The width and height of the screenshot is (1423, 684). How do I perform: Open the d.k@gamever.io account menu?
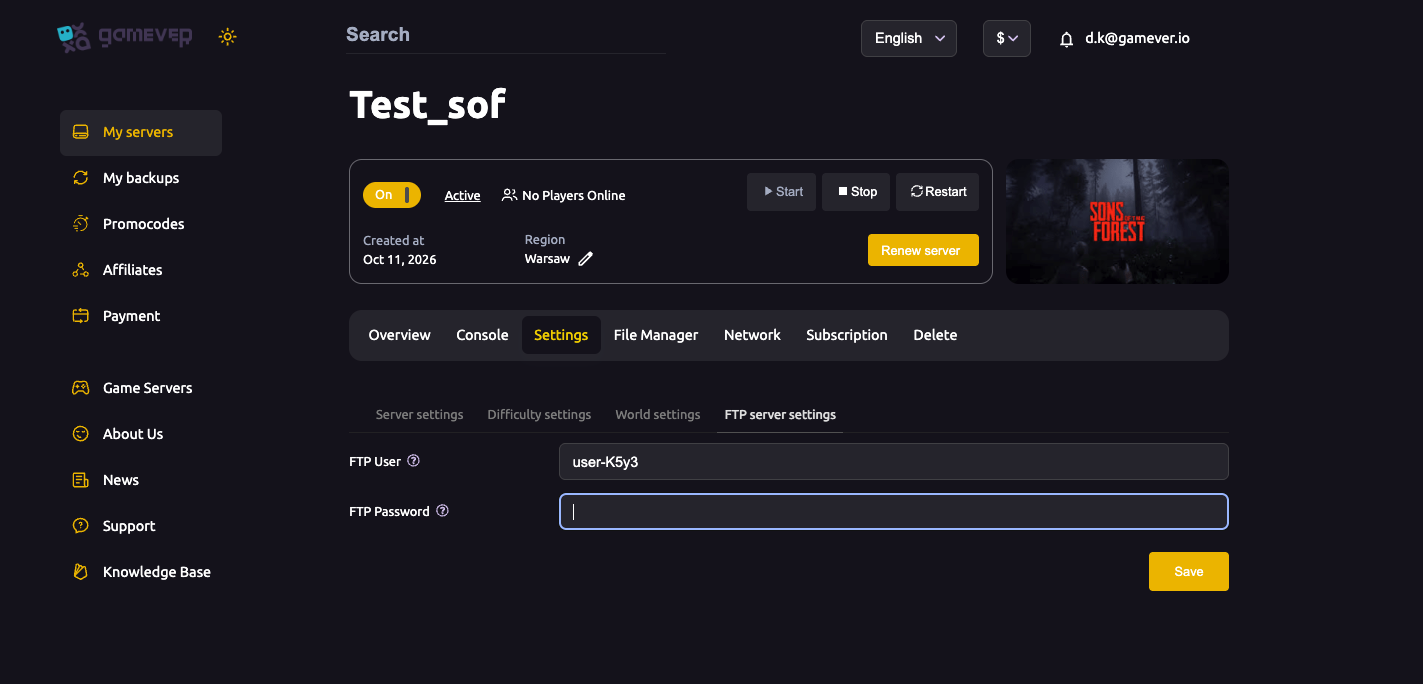pos(1137,39)
